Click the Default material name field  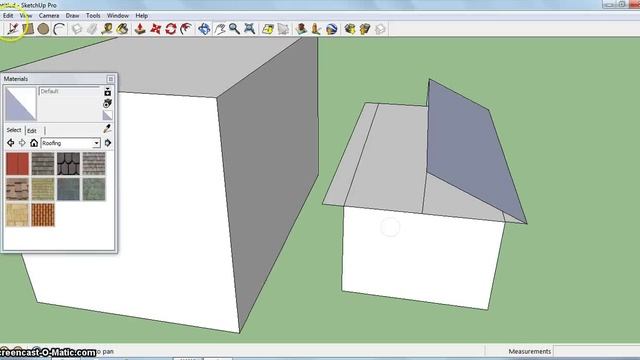point(69,91)
